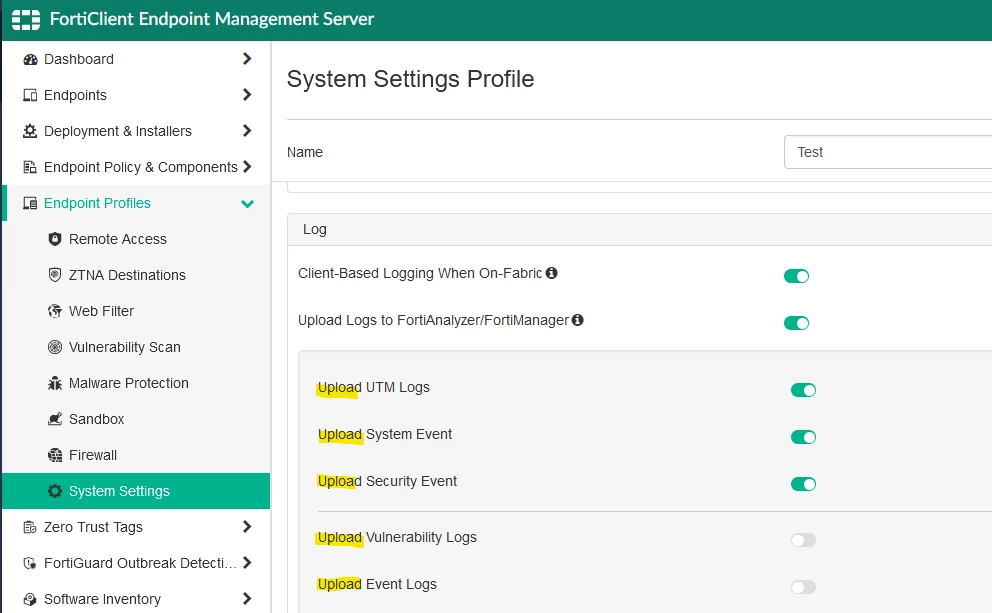Turn off Upload UTM Logs toggle

[803, 390]
